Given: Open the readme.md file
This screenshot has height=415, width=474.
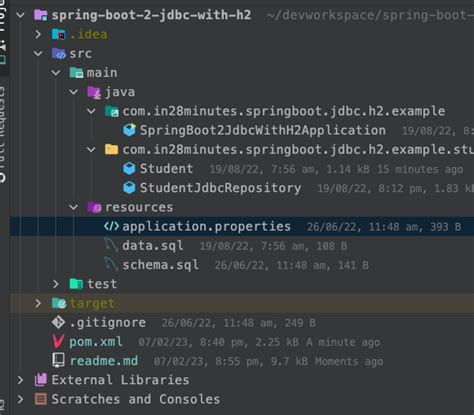Looking at the screenshot, I should click(x=104, y=361).
